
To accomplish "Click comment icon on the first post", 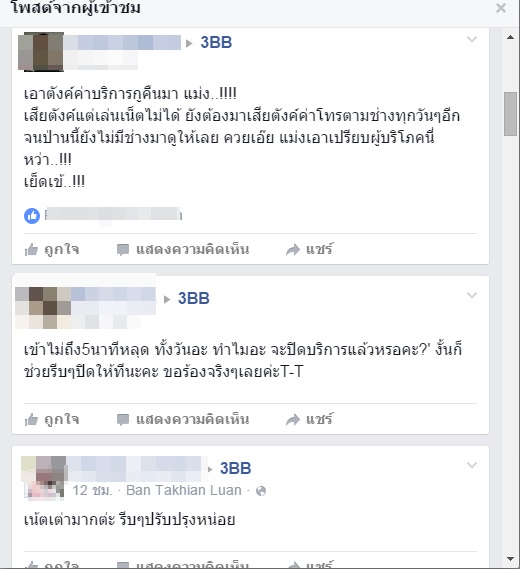I will (x=123, y=250).
